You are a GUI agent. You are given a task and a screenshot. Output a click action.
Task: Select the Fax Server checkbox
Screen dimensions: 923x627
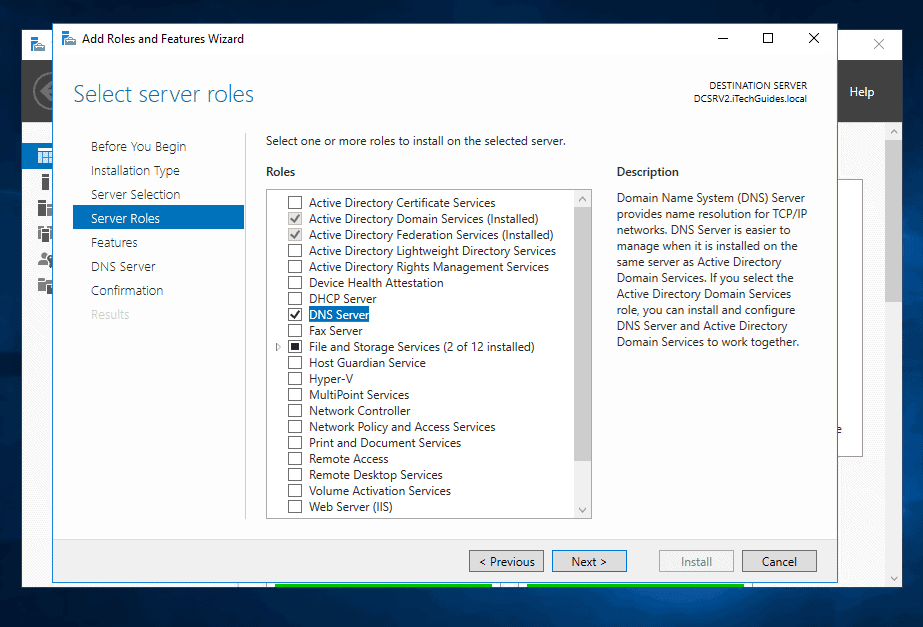click(x=295, y=331)
